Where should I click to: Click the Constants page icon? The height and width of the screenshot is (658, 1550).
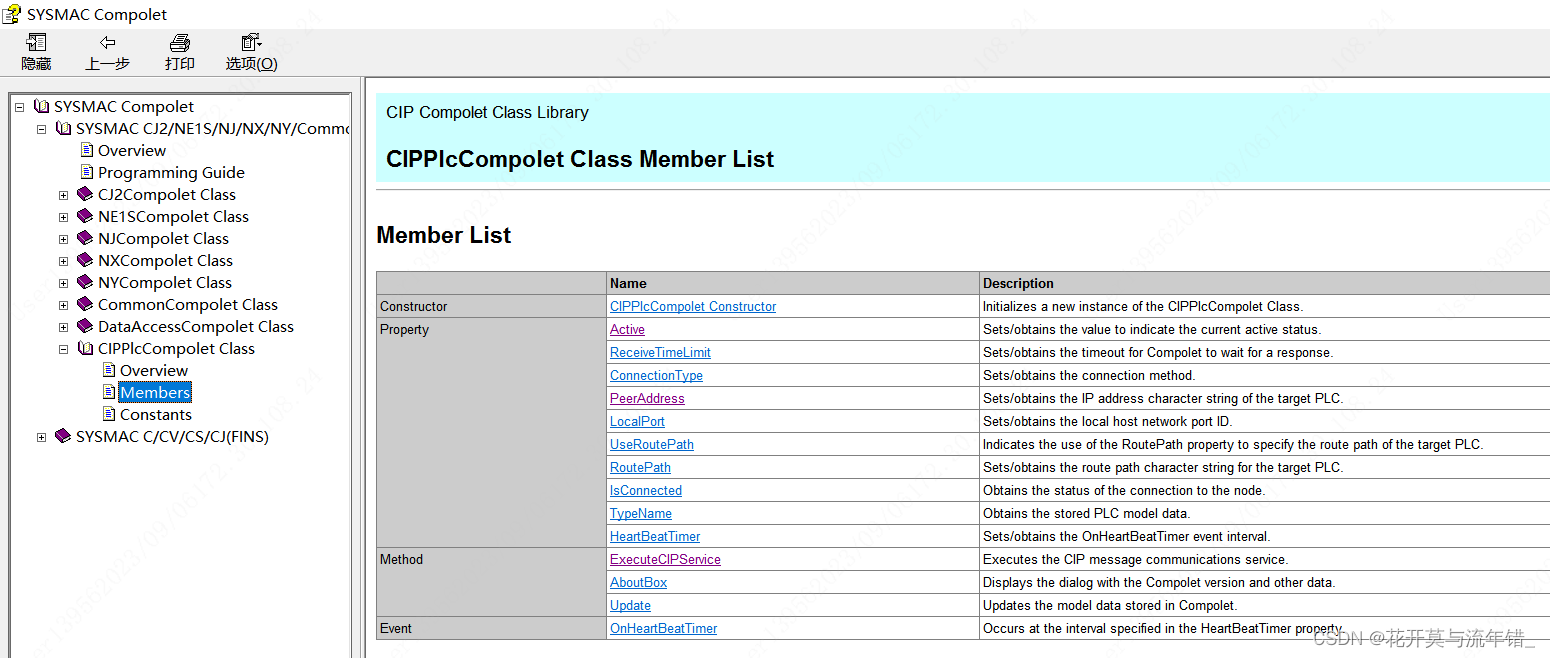109,414
